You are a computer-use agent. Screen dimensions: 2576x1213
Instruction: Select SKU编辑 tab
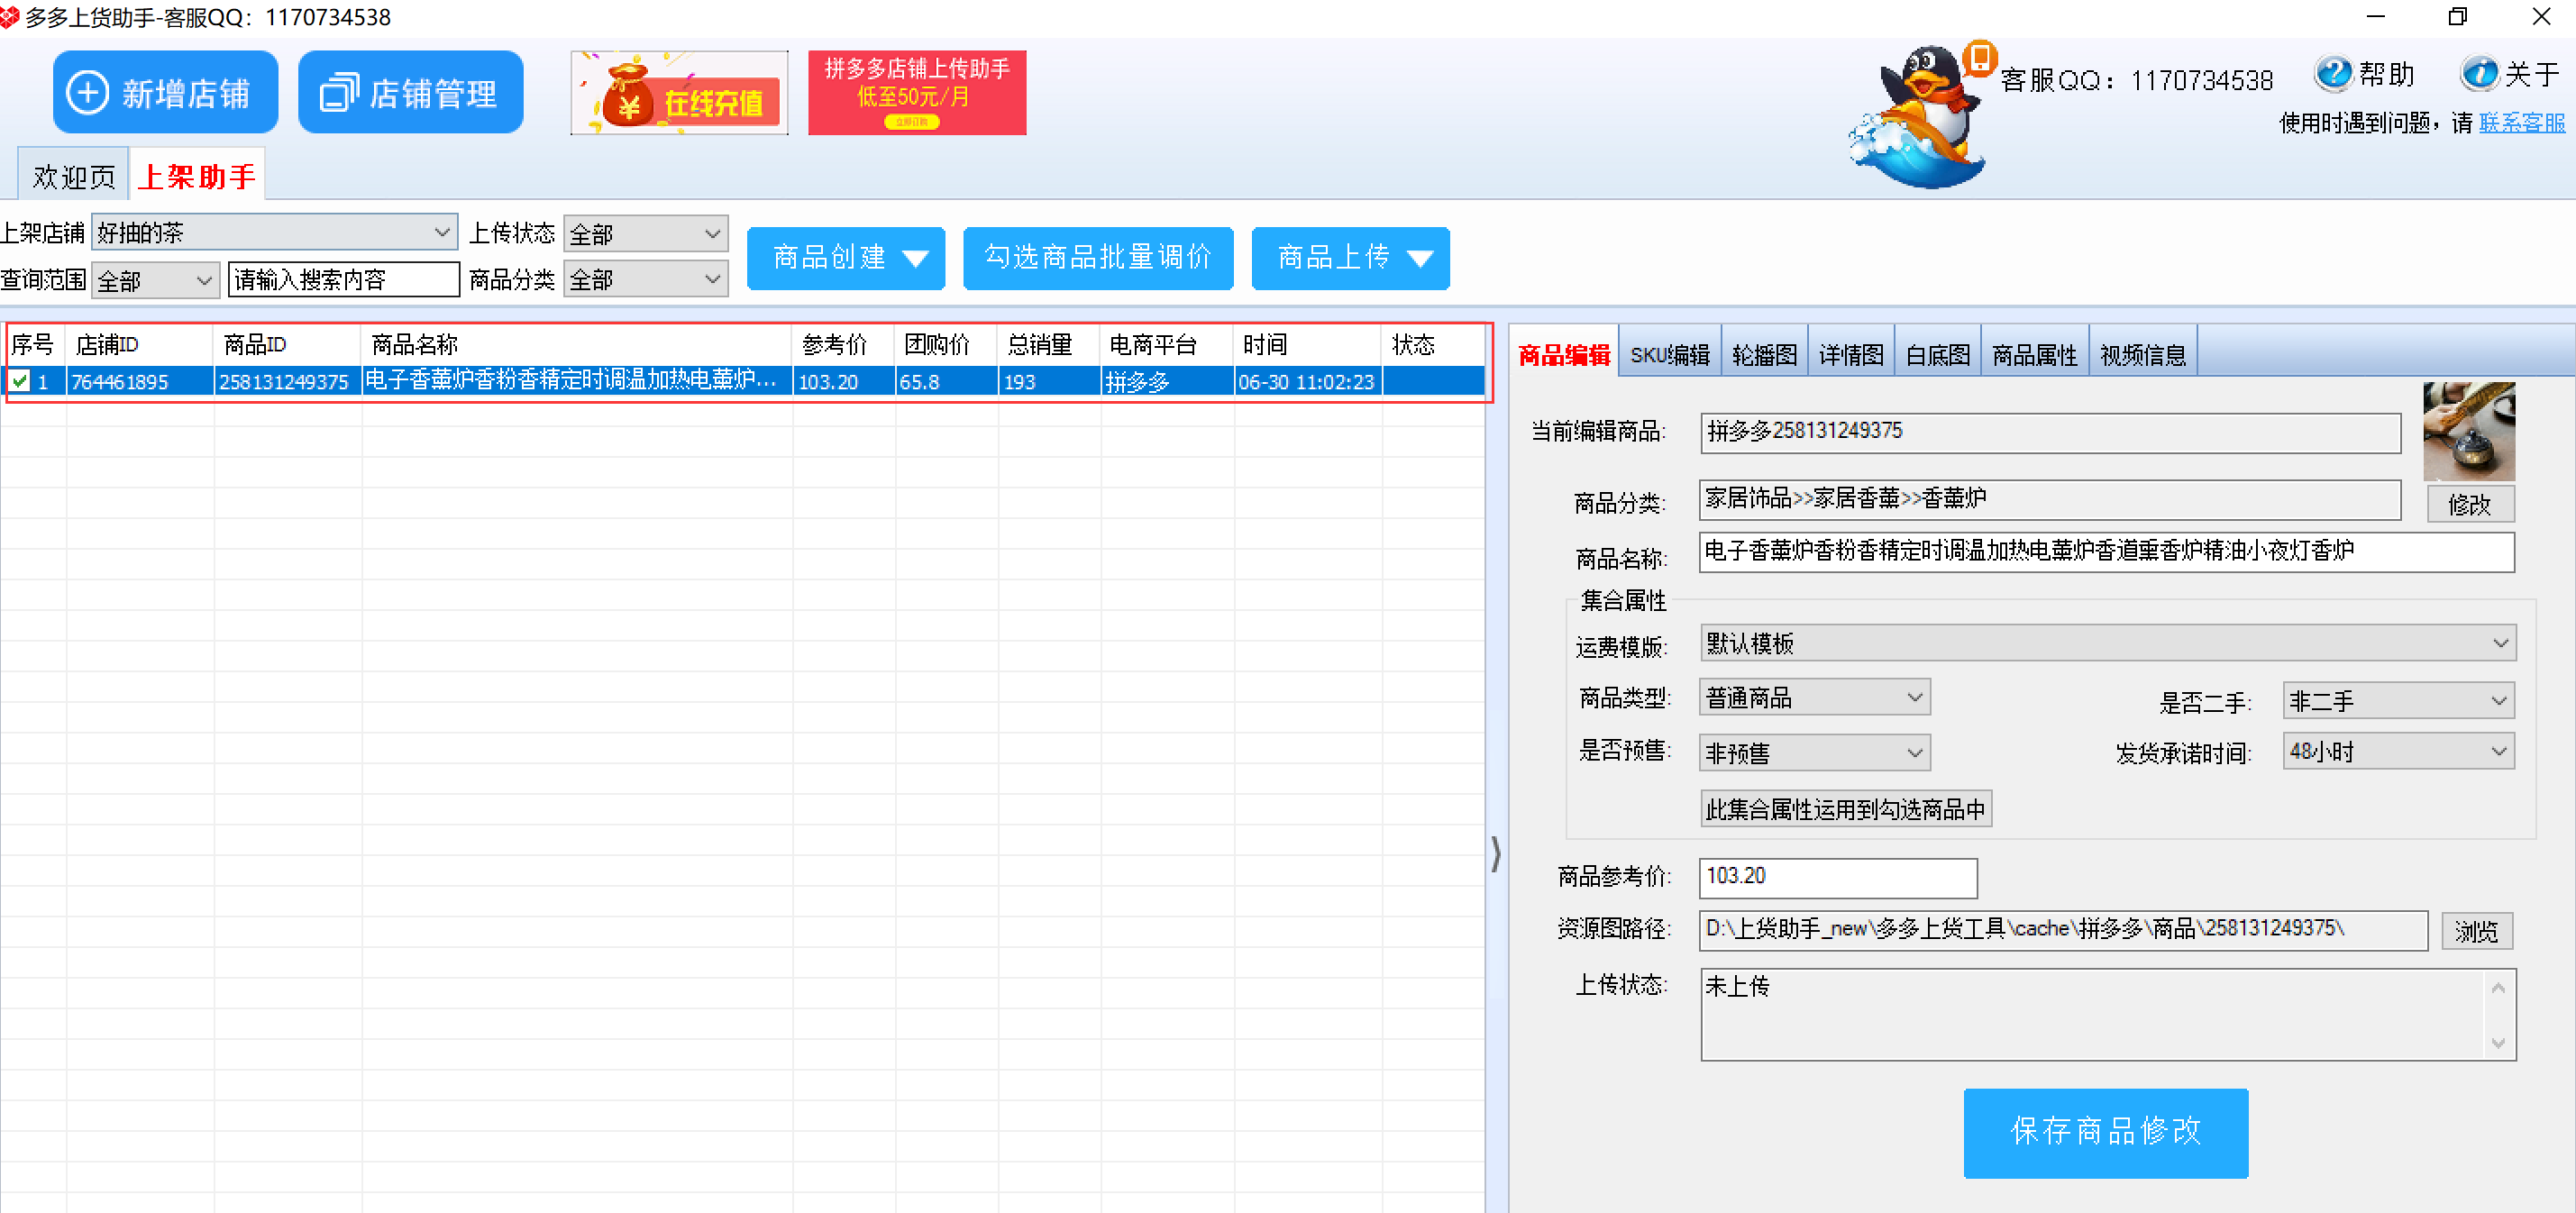tap(1669, 354)
